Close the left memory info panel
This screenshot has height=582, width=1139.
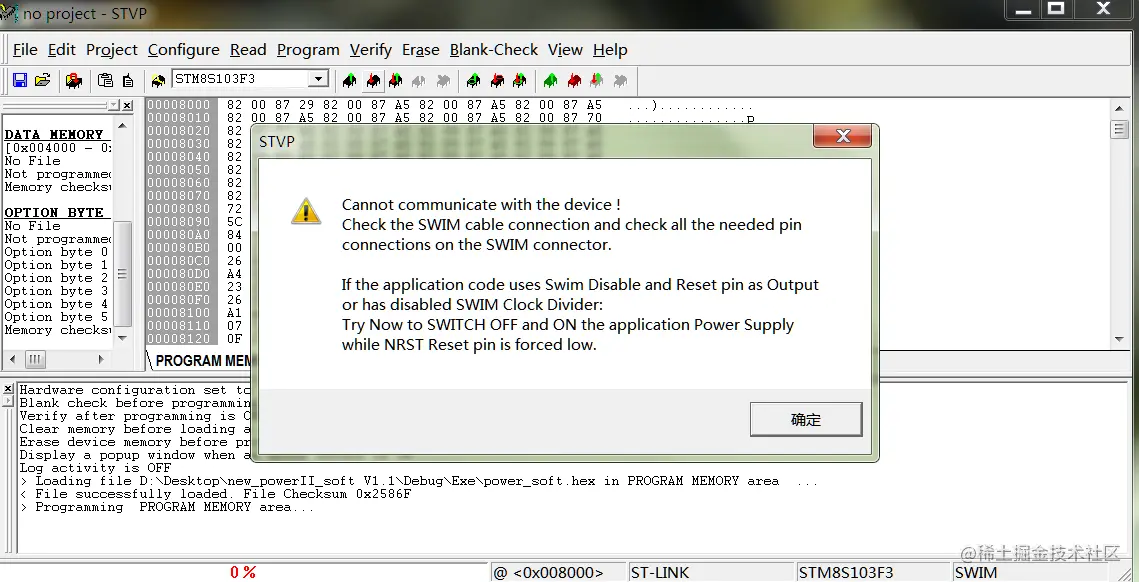pyautogui.click(x=127, y=105)
